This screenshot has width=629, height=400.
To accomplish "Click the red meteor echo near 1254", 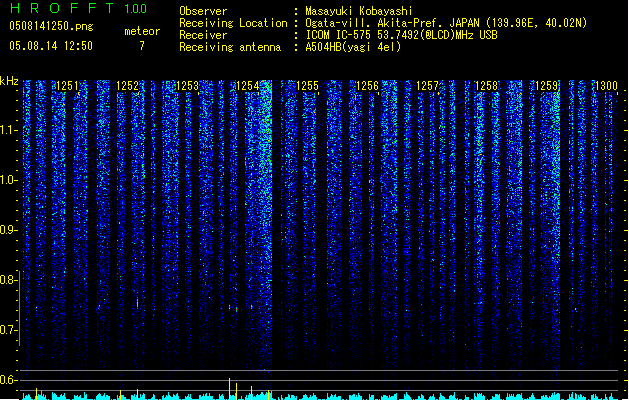I will (x=229, y=307).
